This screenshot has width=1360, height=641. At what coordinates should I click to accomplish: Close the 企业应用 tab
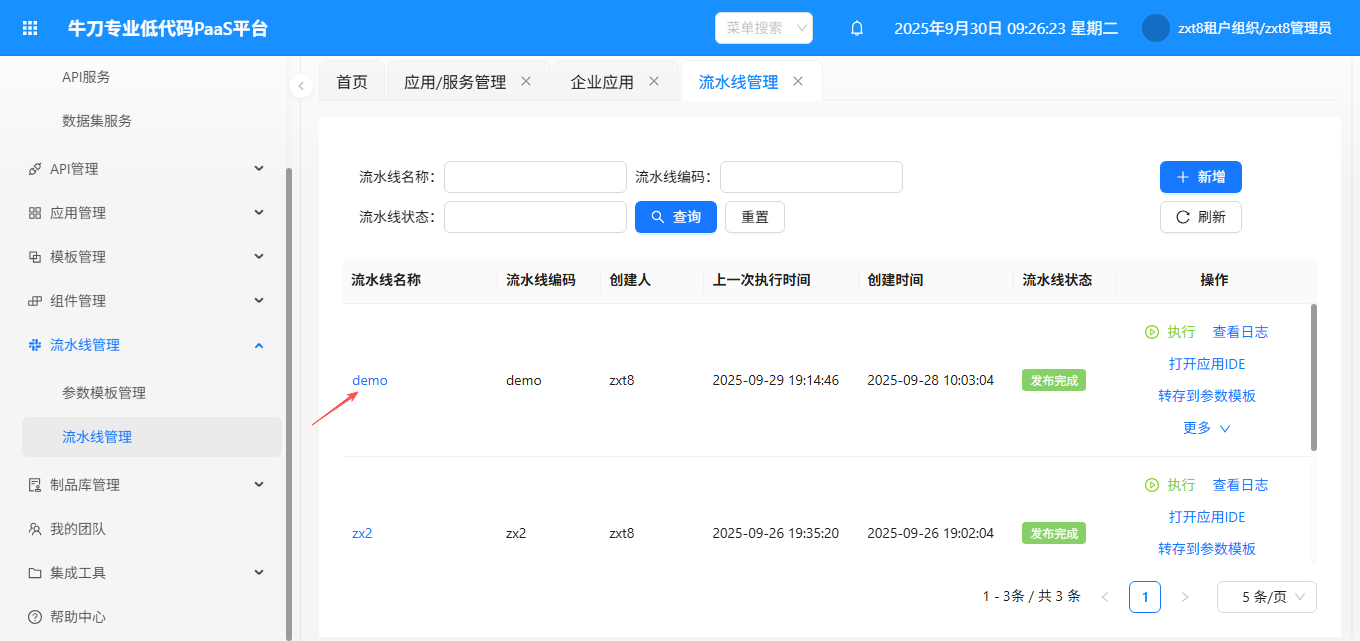[x=654, y=82]
